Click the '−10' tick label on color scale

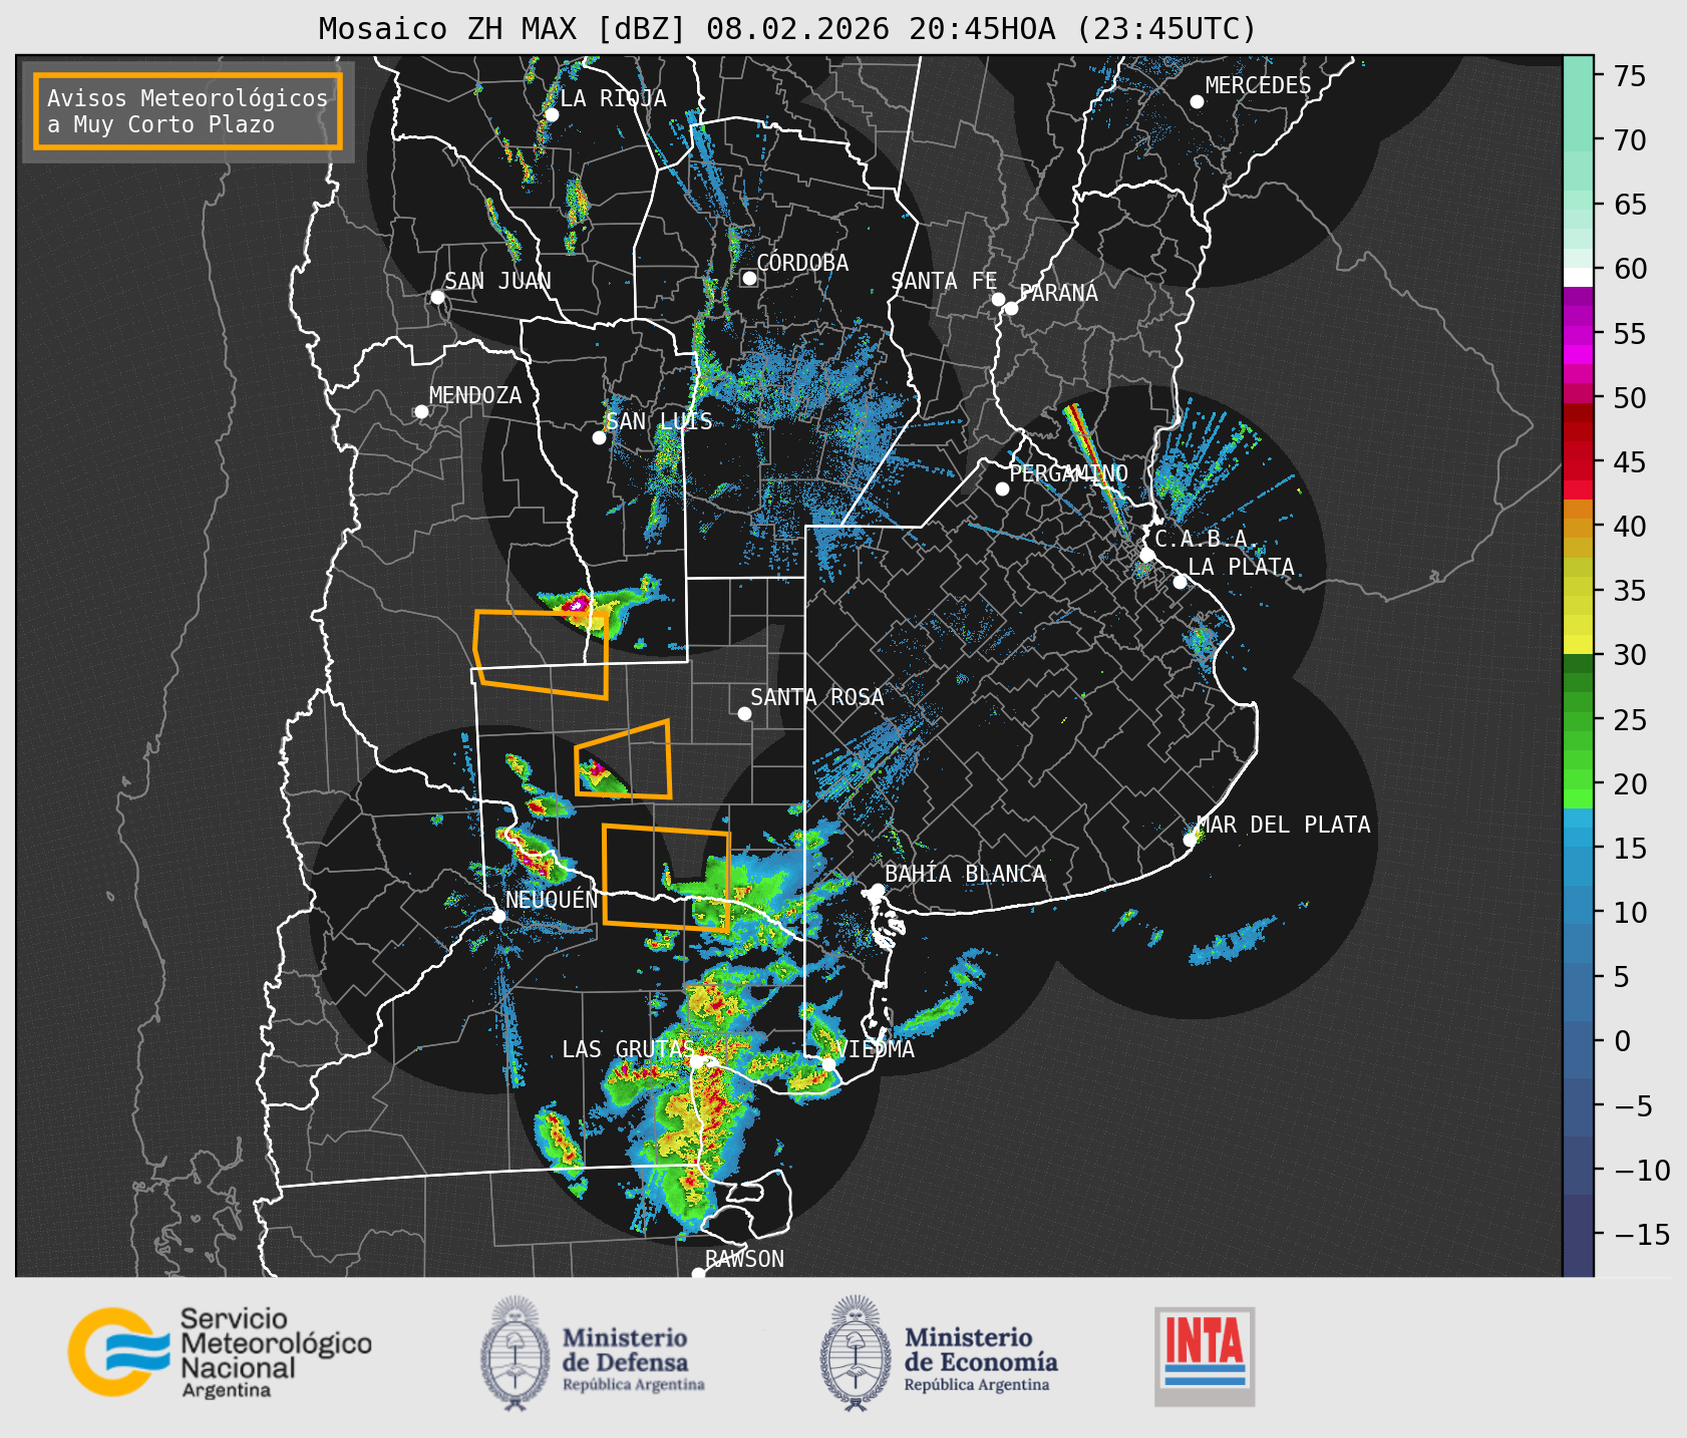tap(1640, 1170)
